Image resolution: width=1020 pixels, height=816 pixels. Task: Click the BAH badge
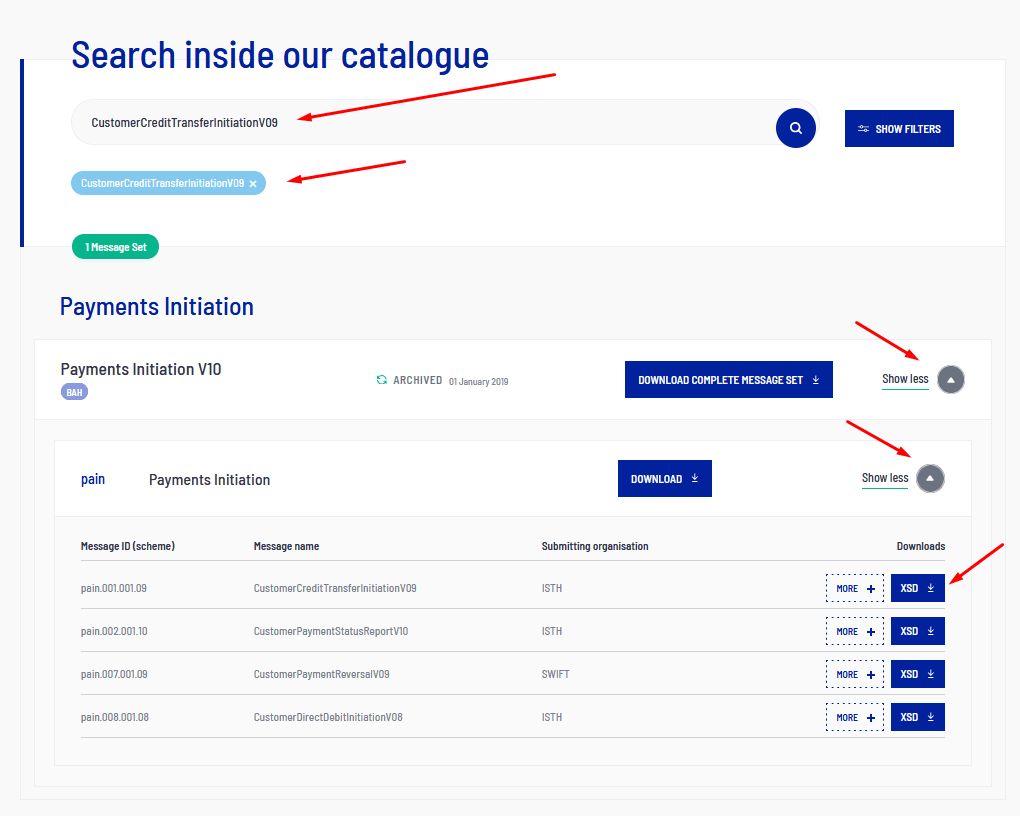point(74,392)
